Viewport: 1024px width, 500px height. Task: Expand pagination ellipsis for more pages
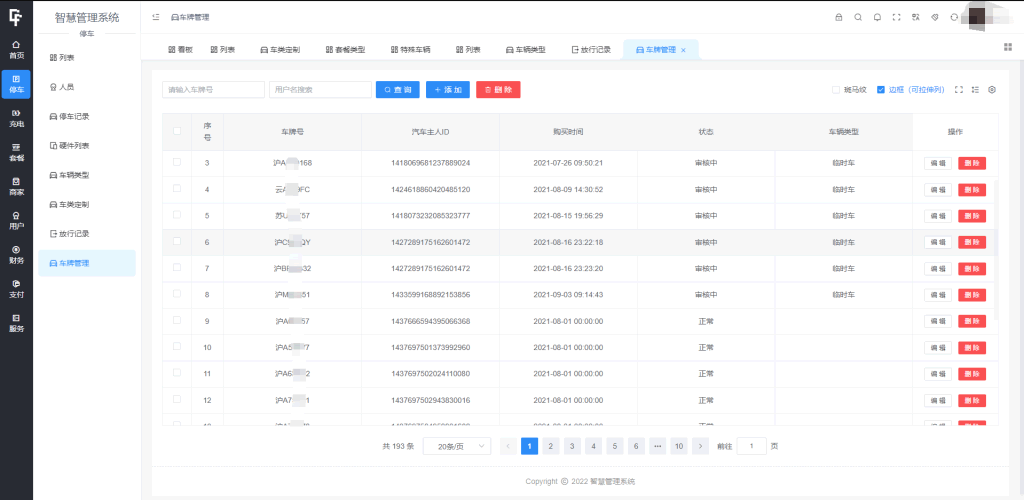click(x=657, y=446)
